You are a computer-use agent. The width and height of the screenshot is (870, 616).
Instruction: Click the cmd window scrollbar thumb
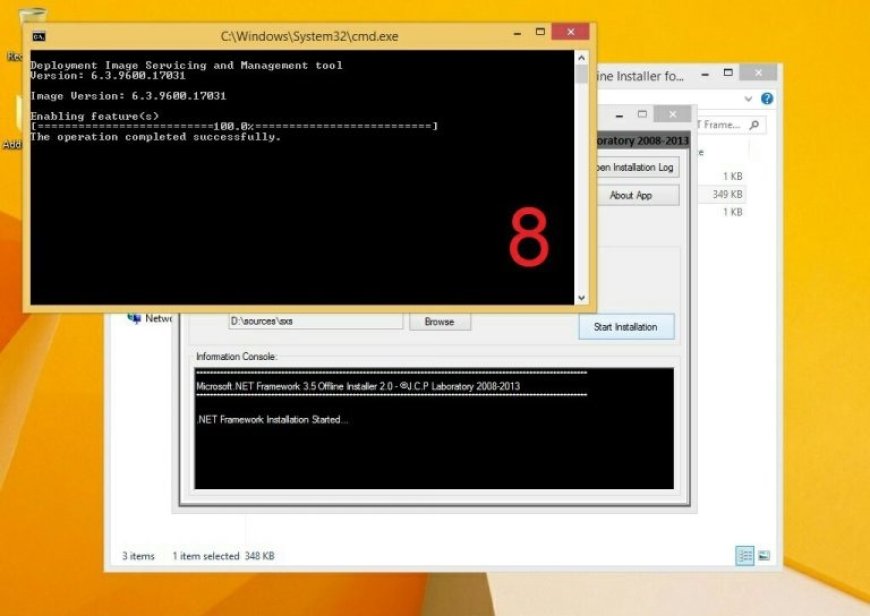[x=581, y=74]
